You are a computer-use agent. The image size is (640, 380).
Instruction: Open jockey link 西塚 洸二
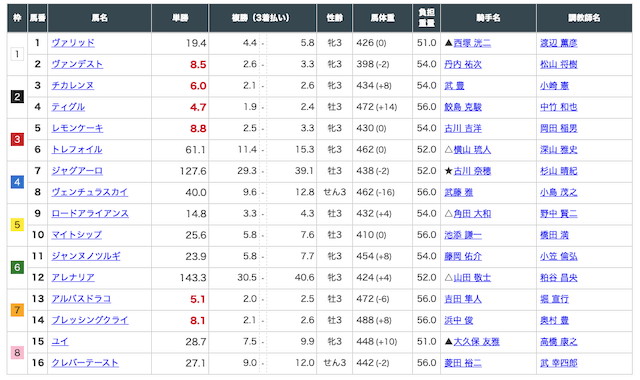tap(472, 43)
